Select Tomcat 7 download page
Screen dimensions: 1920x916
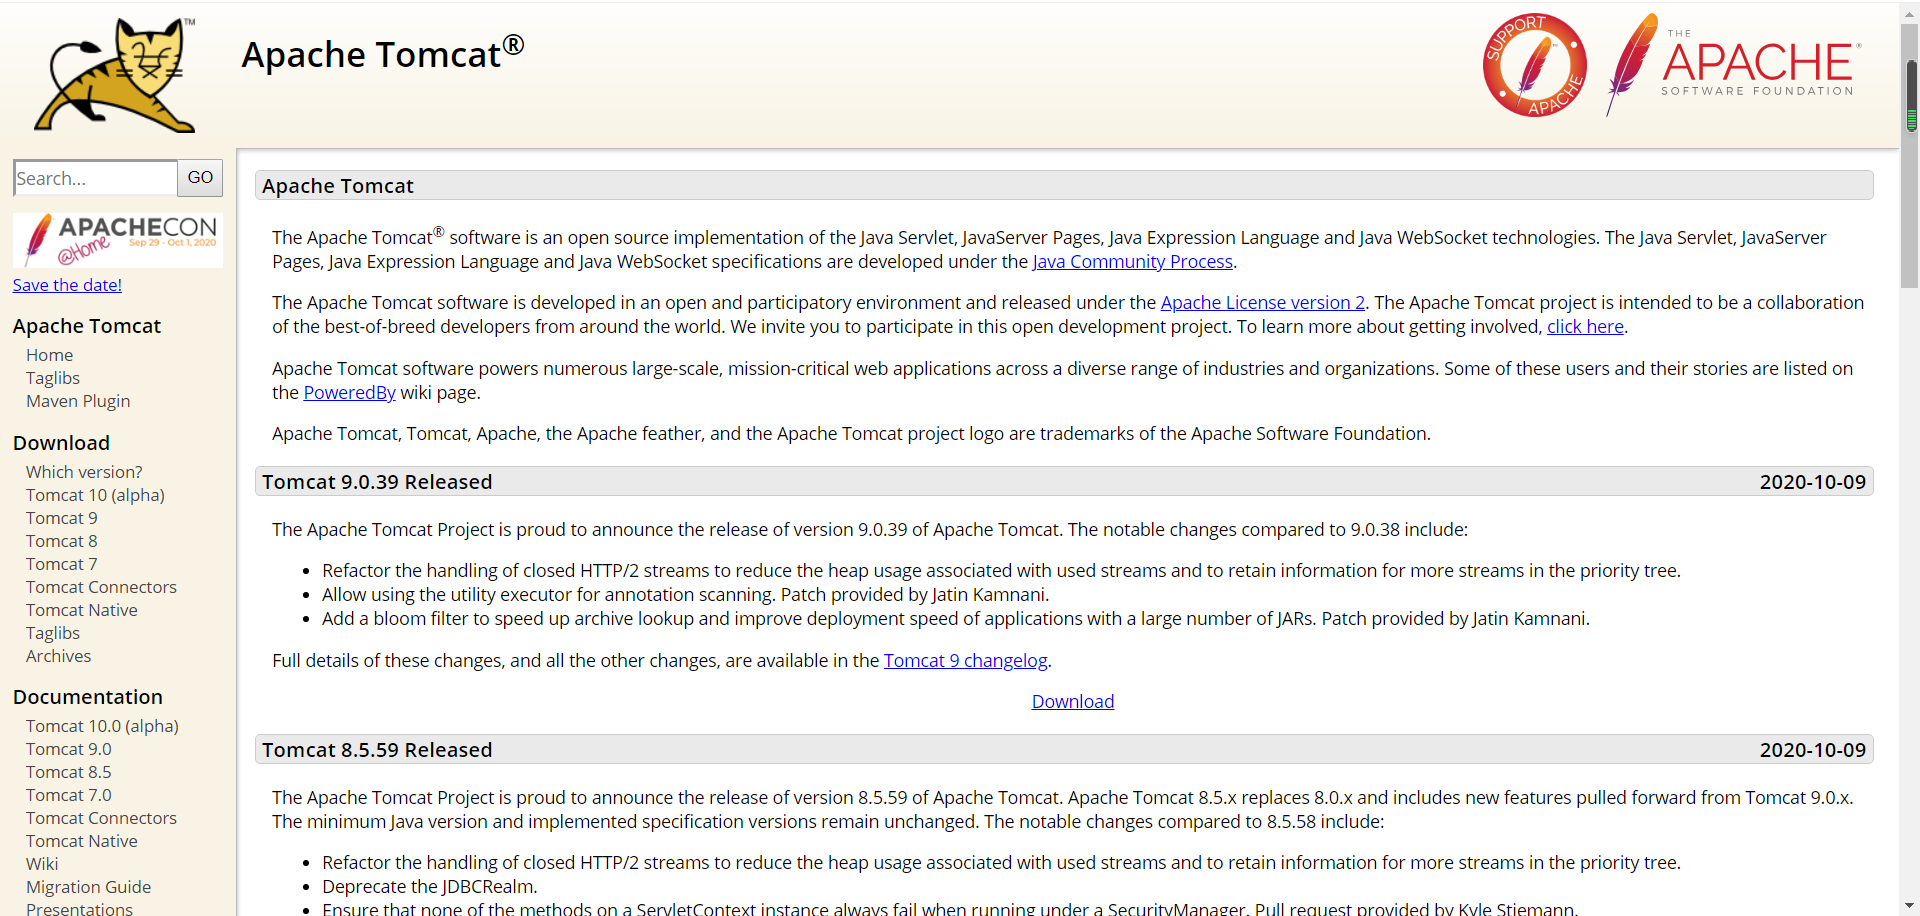coord(62,564)
